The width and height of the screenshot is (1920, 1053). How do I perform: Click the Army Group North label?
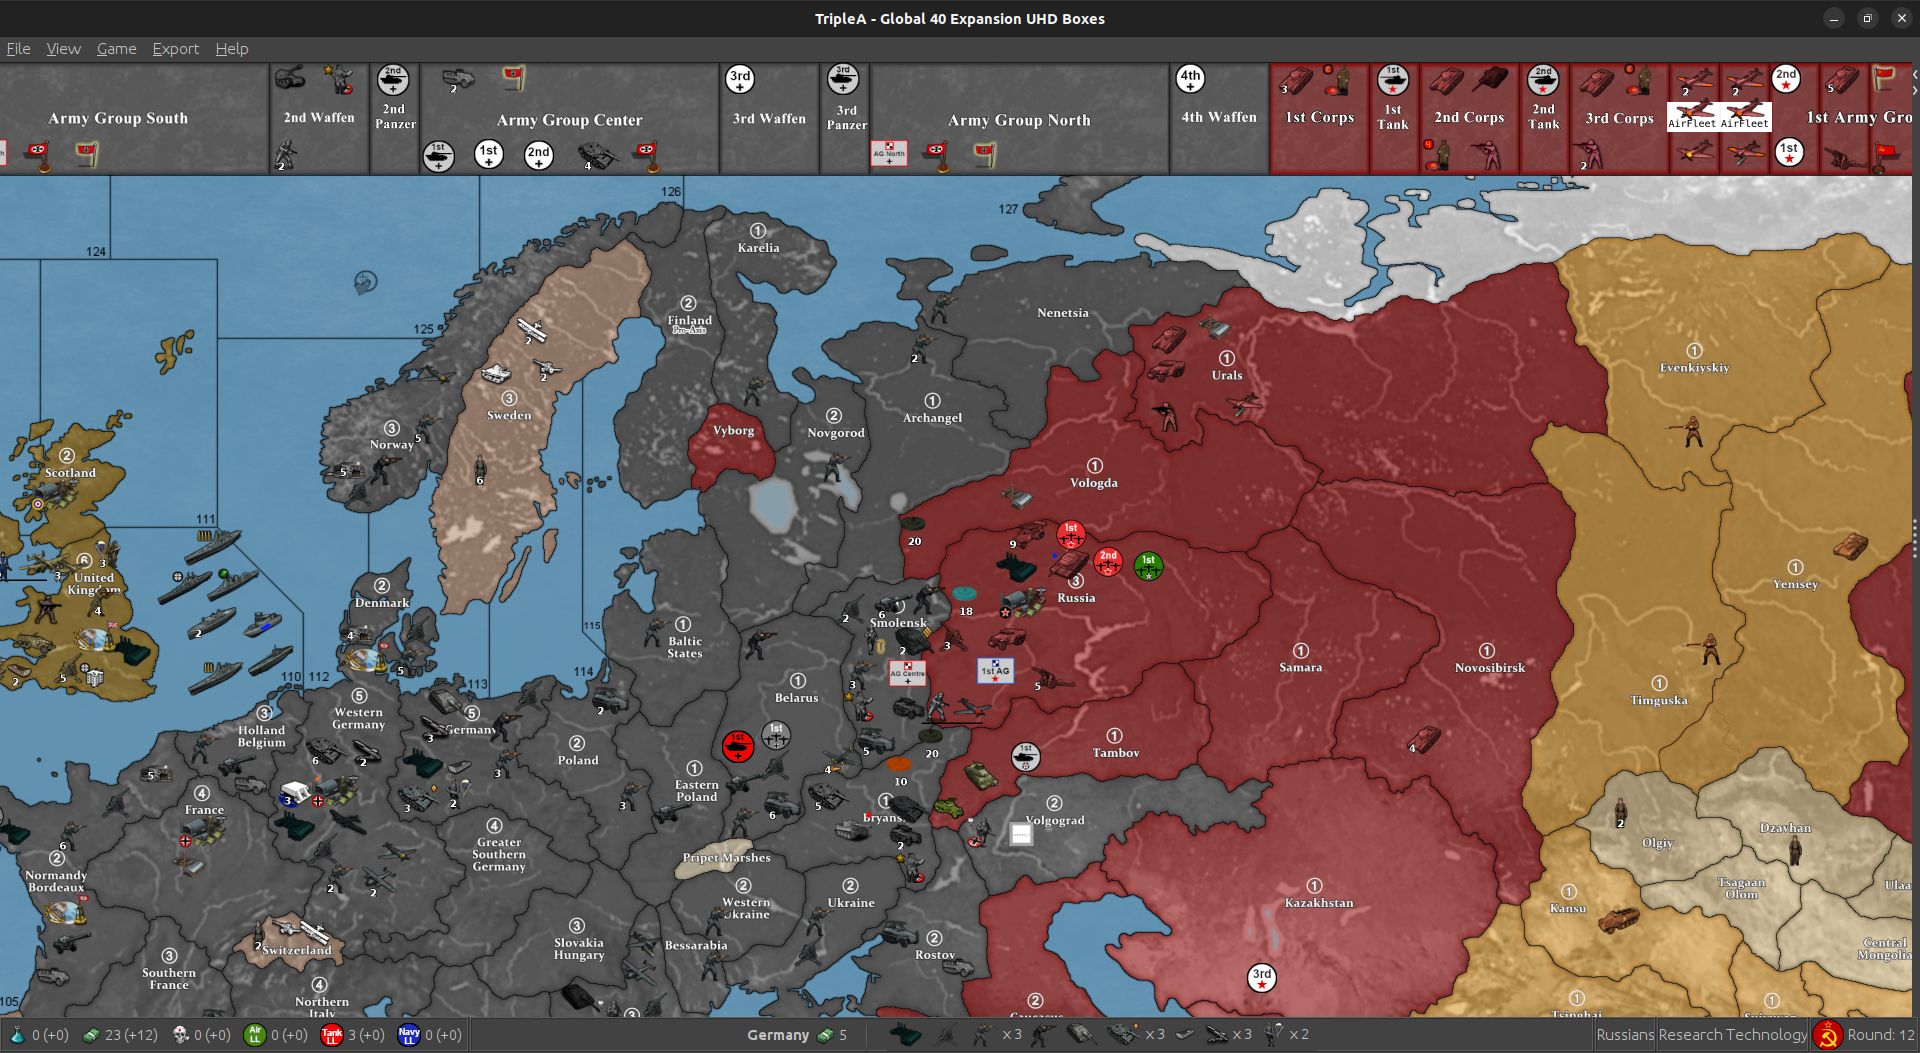[1019, 120]
